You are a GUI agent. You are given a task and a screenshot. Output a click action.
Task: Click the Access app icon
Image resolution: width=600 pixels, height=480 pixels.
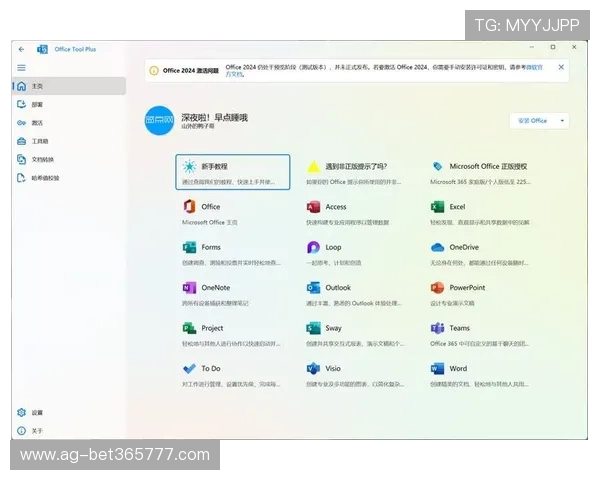click(x=313, y=207)
